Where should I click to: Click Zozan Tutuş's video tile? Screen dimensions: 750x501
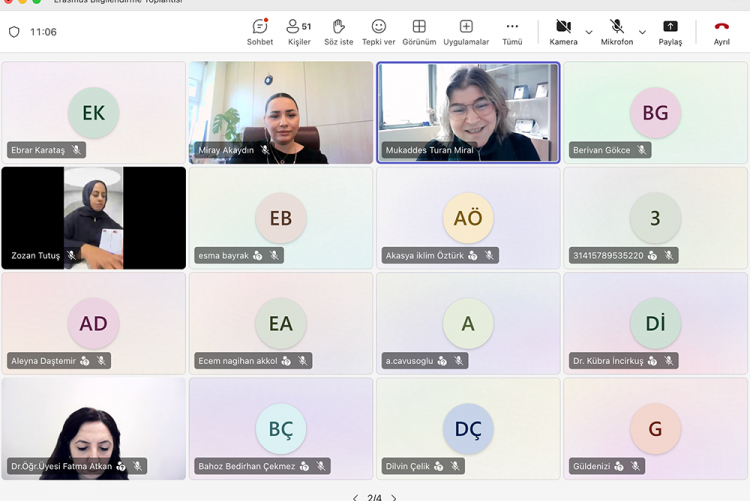93,217
